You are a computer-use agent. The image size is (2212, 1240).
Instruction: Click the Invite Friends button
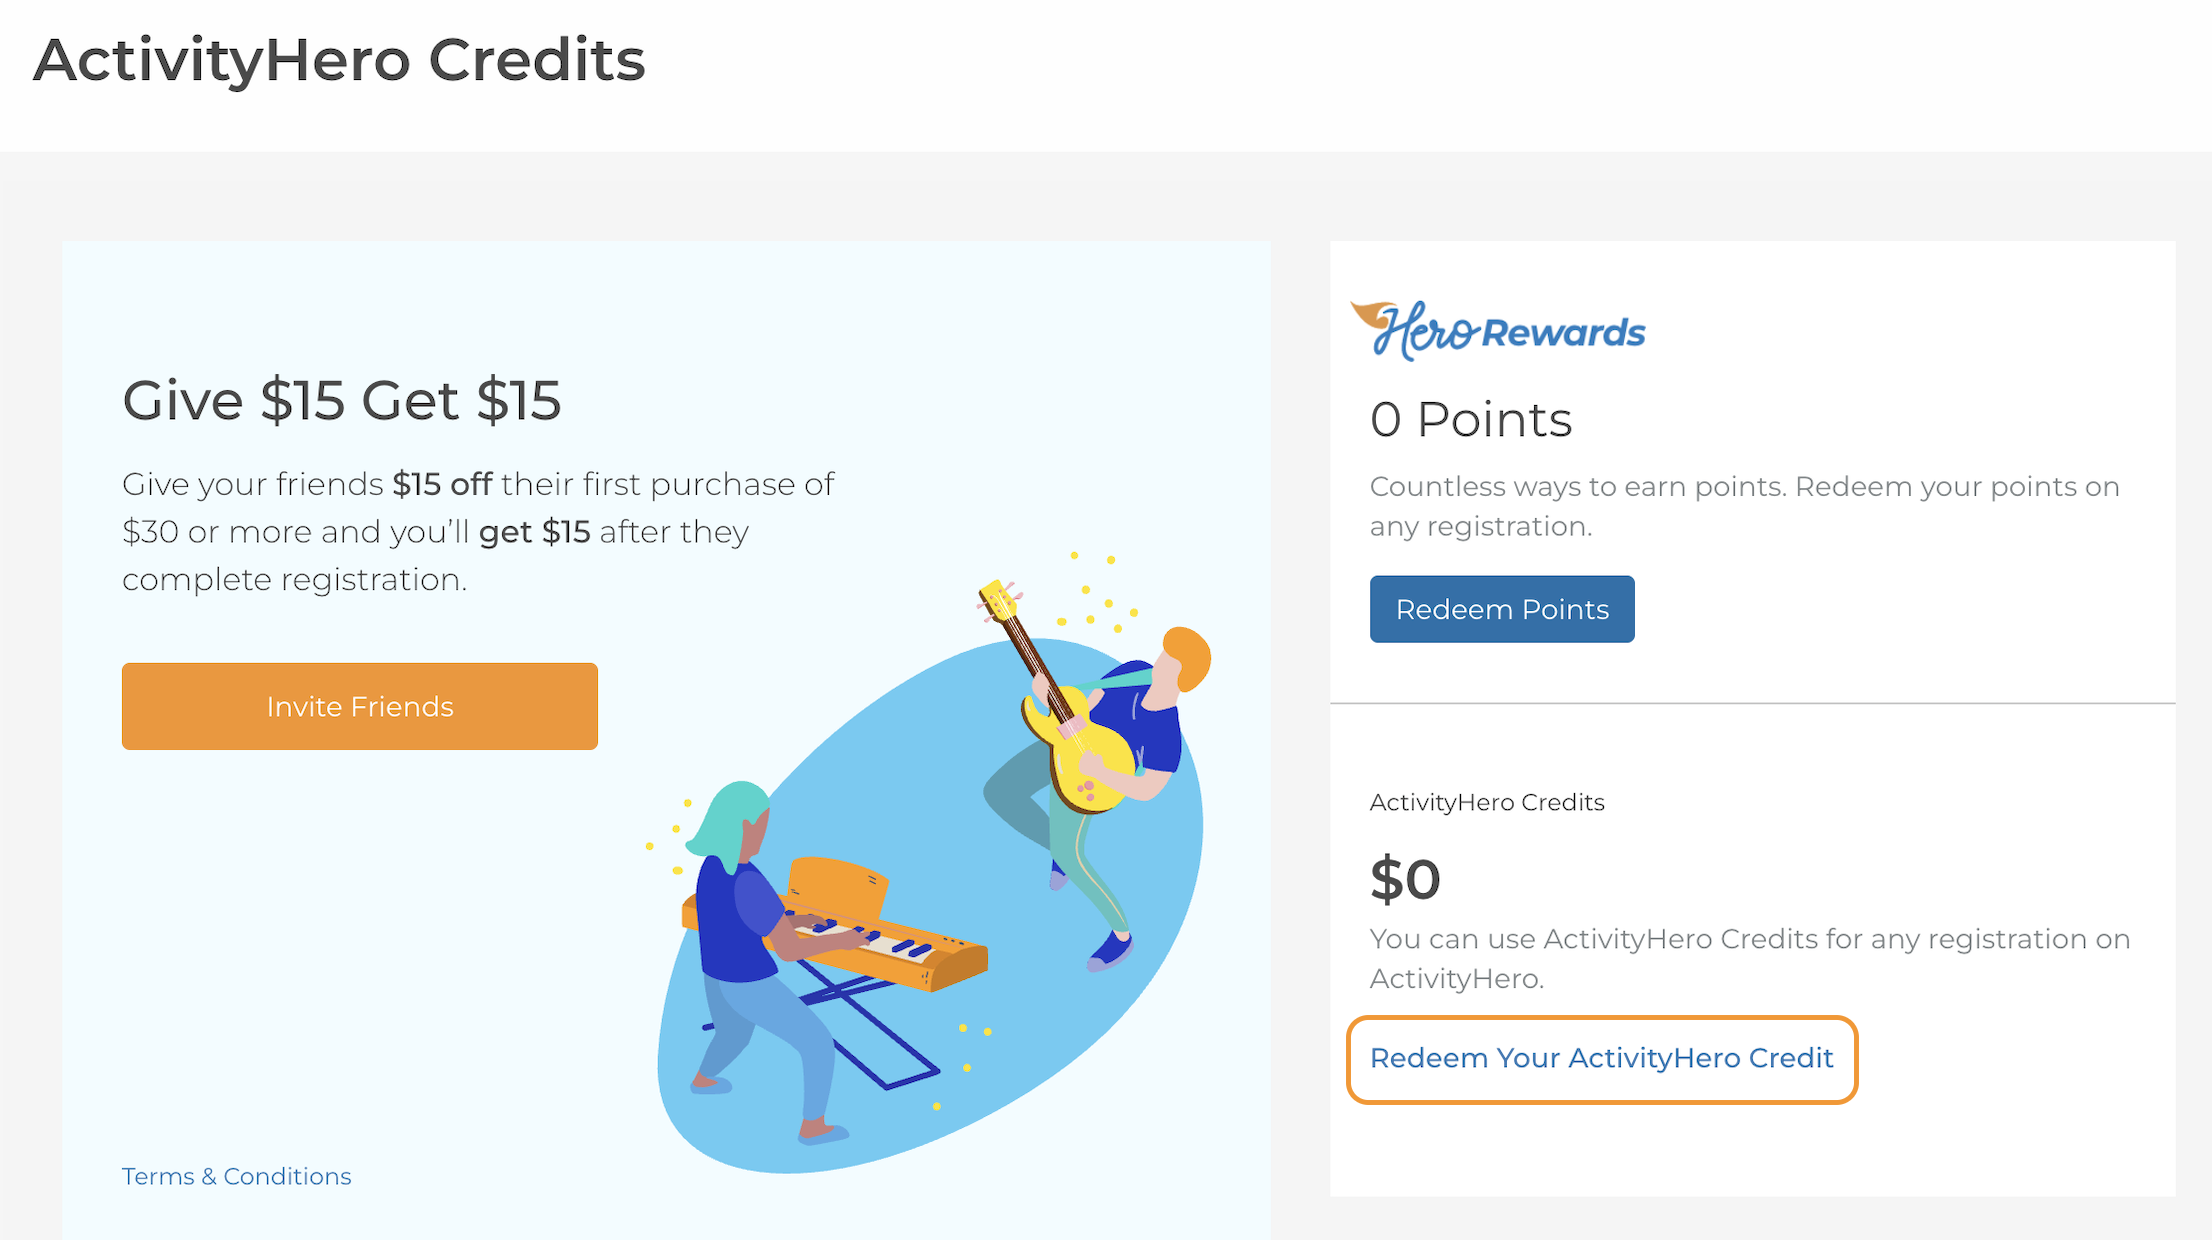point(359,706)
